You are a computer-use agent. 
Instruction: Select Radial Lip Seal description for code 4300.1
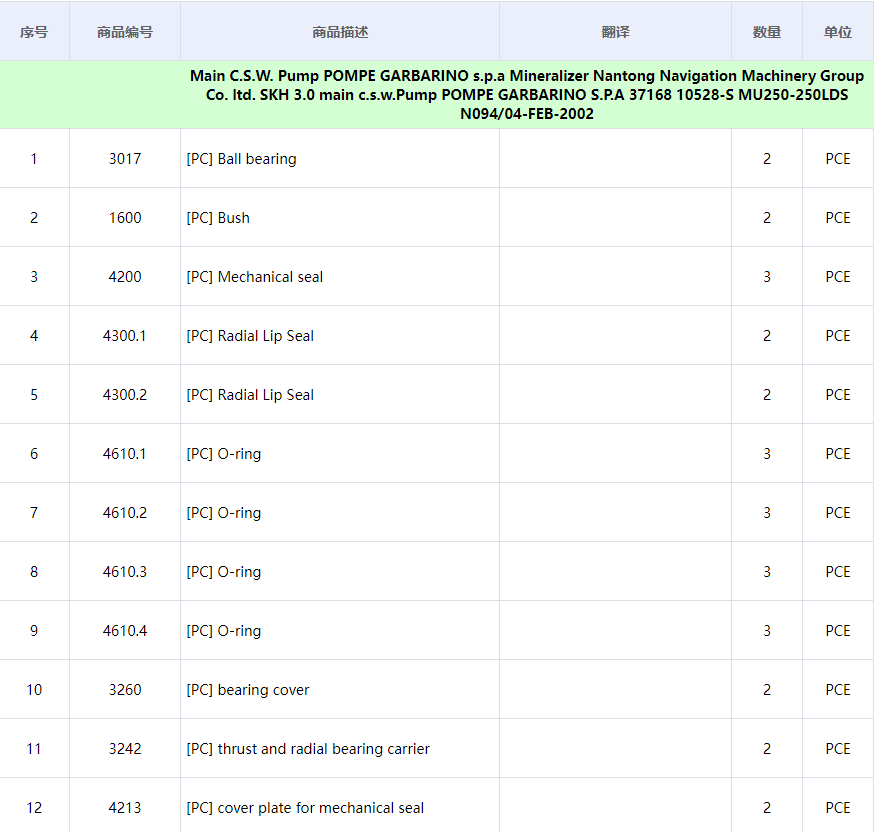click(x=250, y=336)
